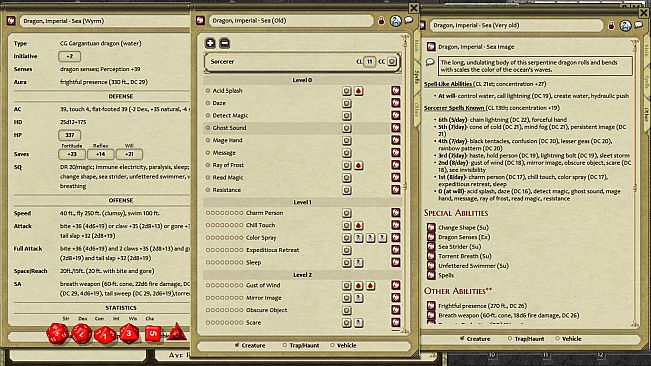Click the Fortitude +23 save button

click(x=72, y=154)
